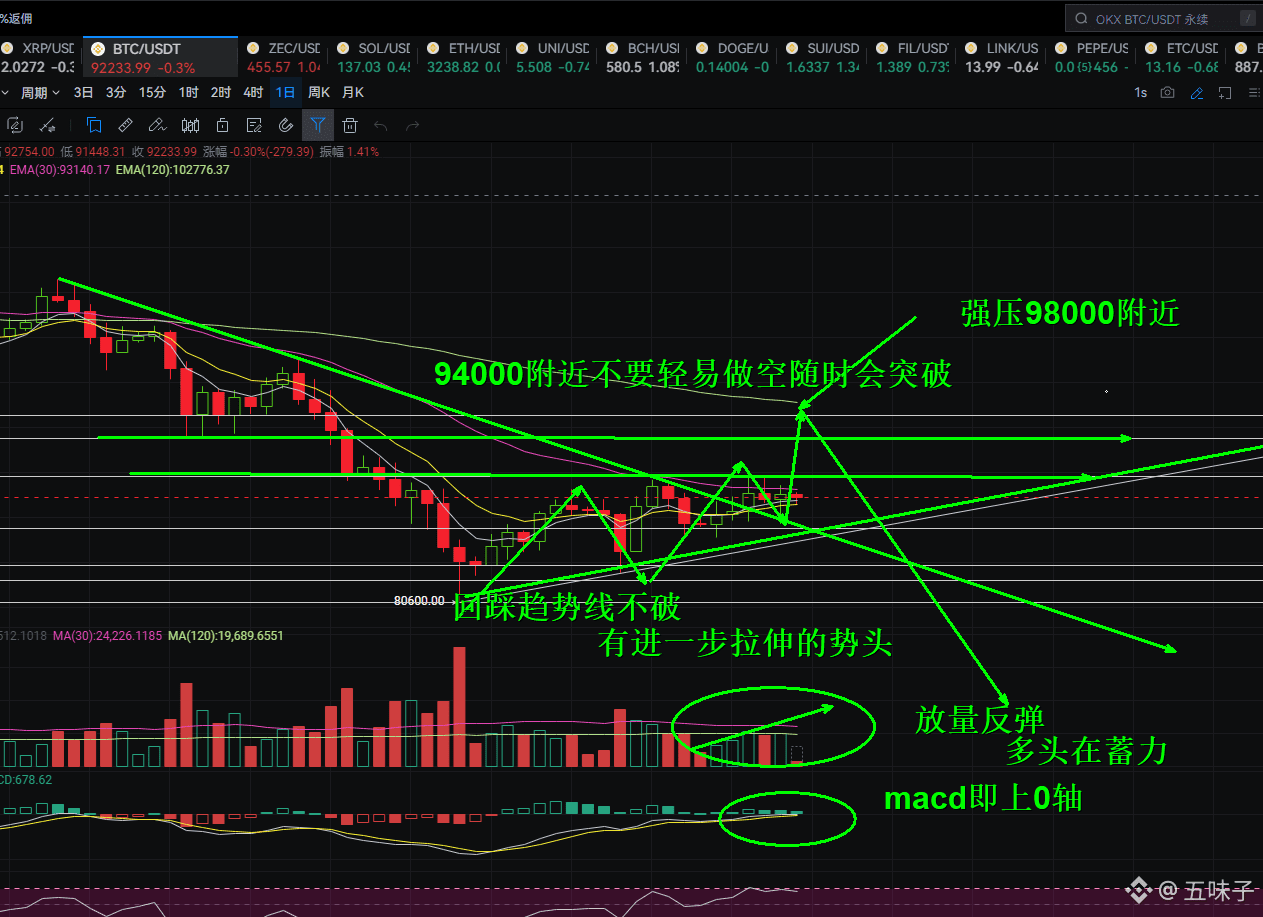Take a chart screenshot with the camera icon
The width and height of the screenshot is (1263, 917).
1167,92
